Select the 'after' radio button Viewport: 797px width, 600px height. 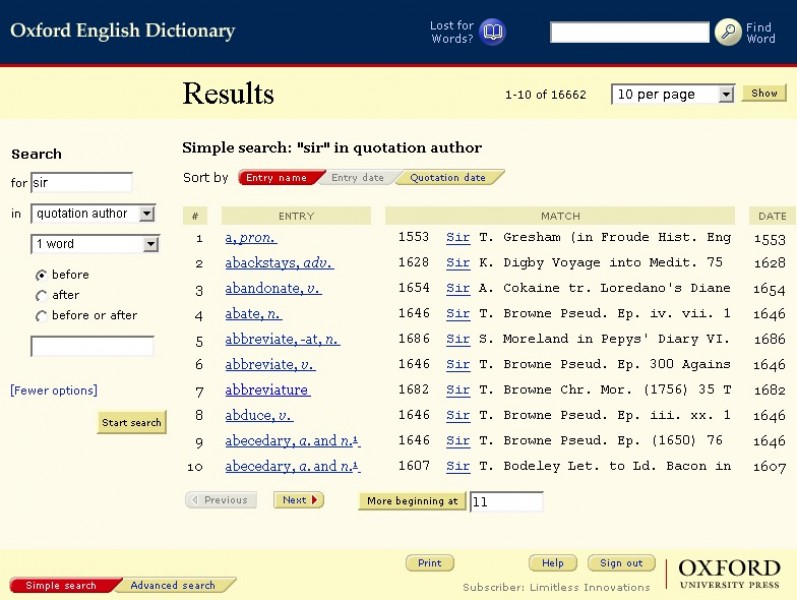click(x=41, y=295)
